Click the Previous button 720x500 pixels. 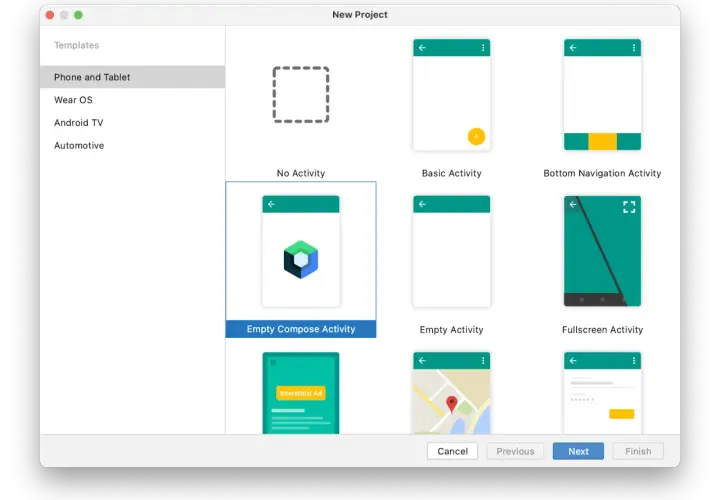pos(515,451)
